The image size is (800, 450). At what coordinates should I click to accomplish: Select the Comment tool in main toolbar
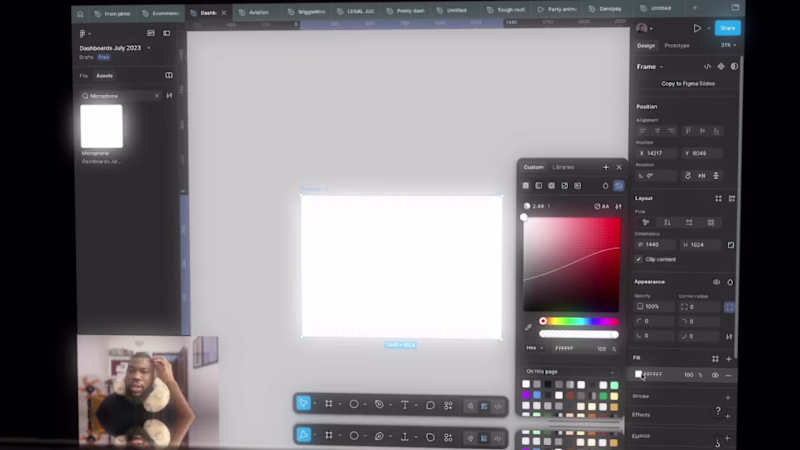pyautogui.click(x=430, y=405)
